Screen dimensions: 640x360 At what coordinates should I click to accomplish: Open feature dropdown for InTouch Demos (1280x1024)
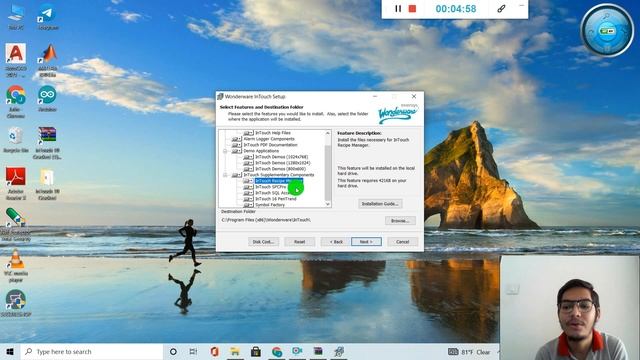click(248, 163)
